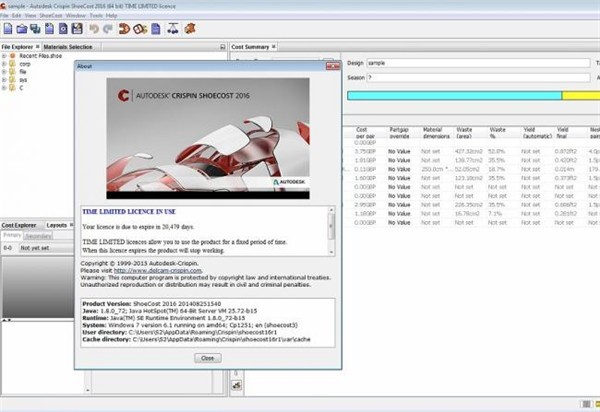The height and width of the screenshot is (412, 600).
Task: Close the Cost Summary tab
Action: pos(274,47)
